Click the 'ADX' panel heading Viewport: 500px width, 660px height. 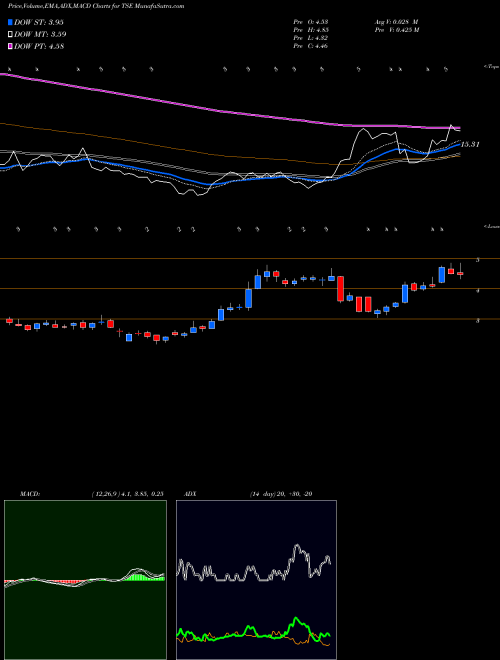(x=190, y=494)
